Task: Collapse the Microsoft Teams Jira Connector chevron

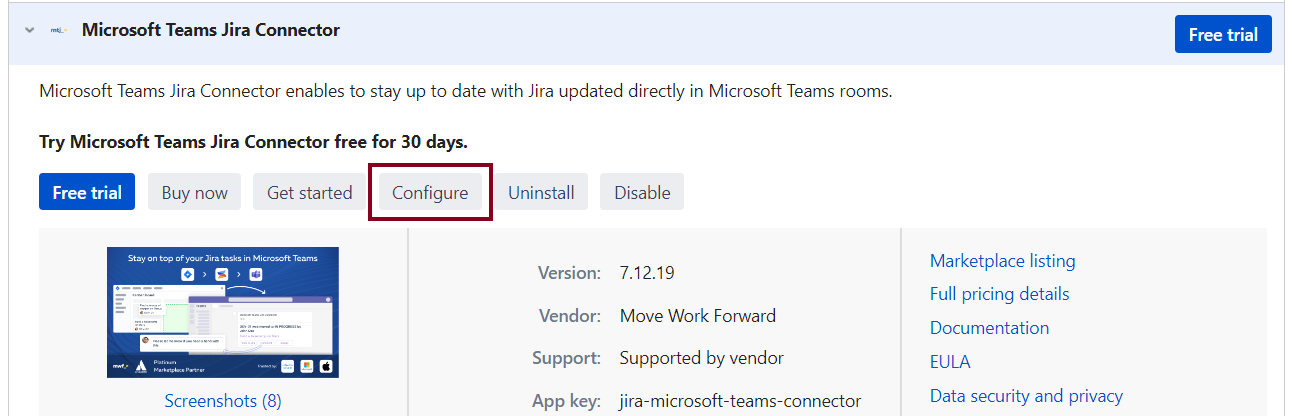Action: pos(30,31)
